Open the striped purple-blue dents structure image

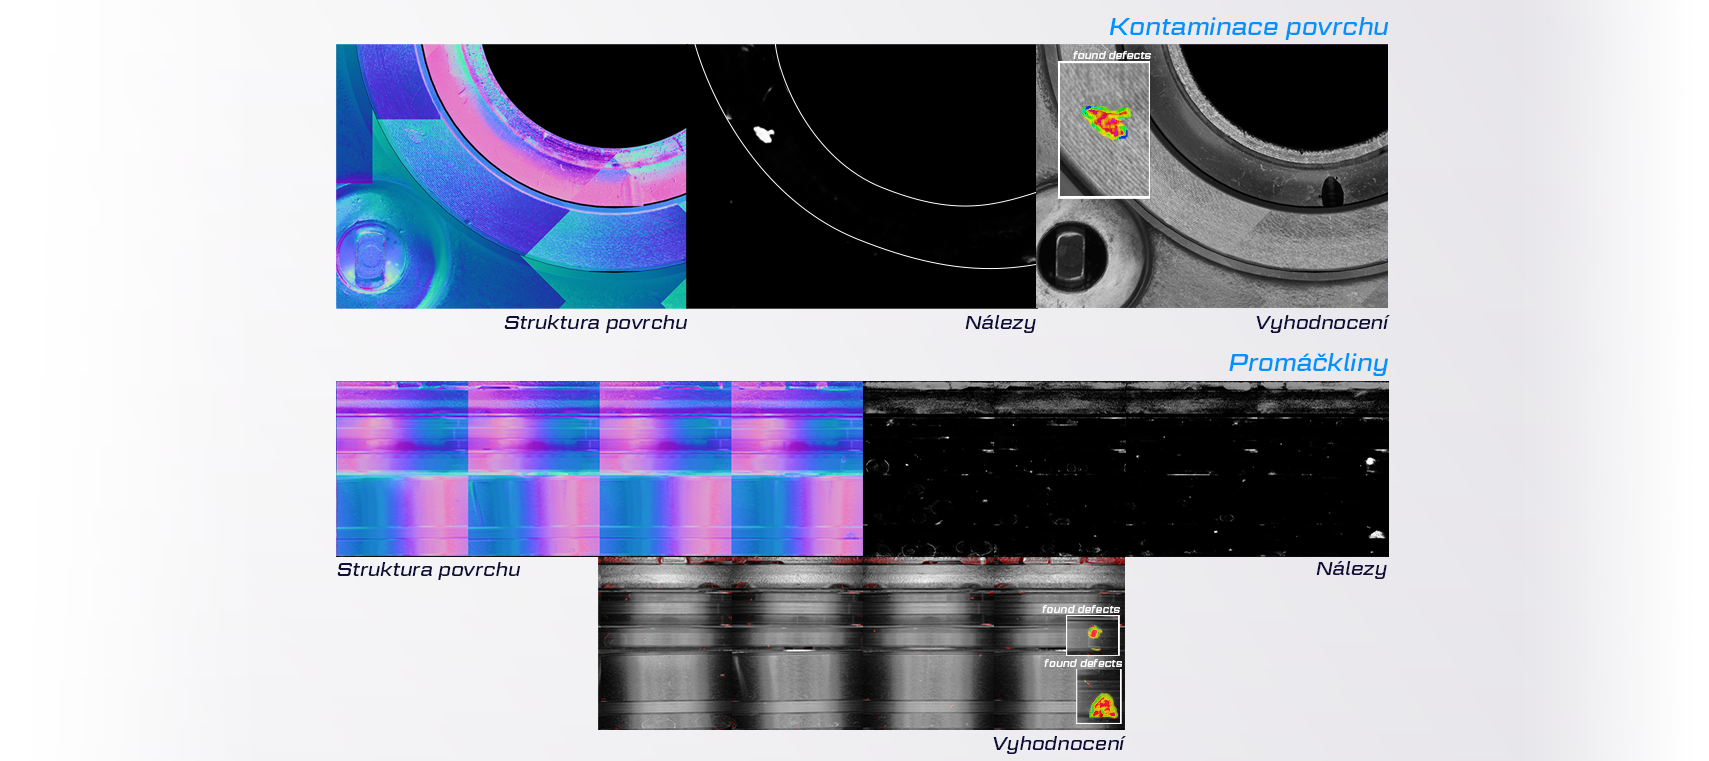coord(599,468)
